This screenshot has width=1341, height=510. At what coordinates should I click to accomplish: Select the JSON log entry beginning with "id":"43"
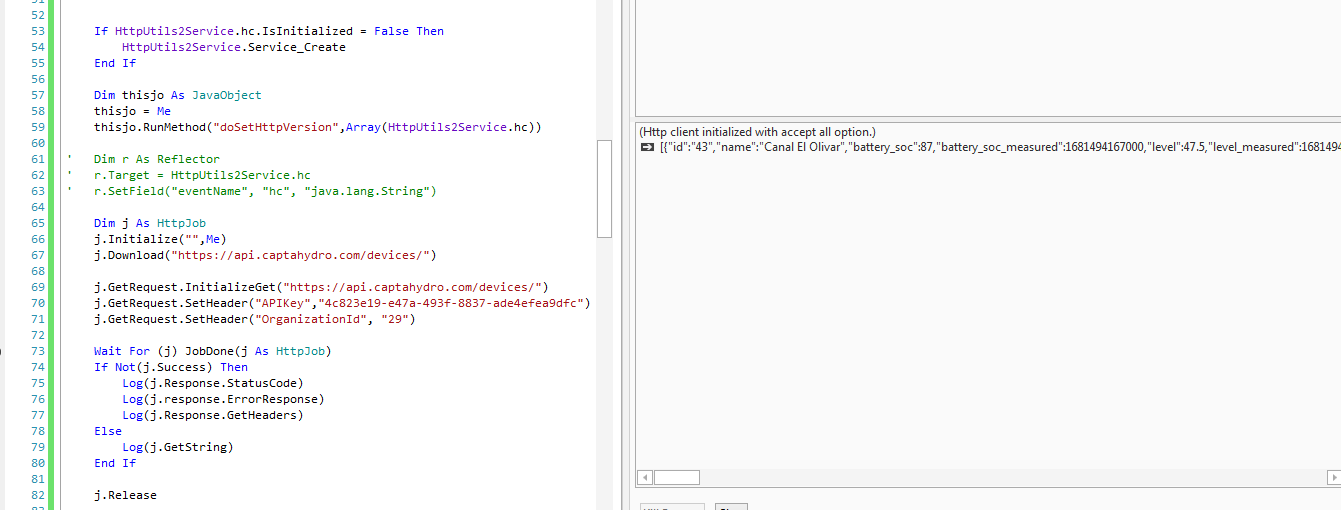[x=999, y=148]
